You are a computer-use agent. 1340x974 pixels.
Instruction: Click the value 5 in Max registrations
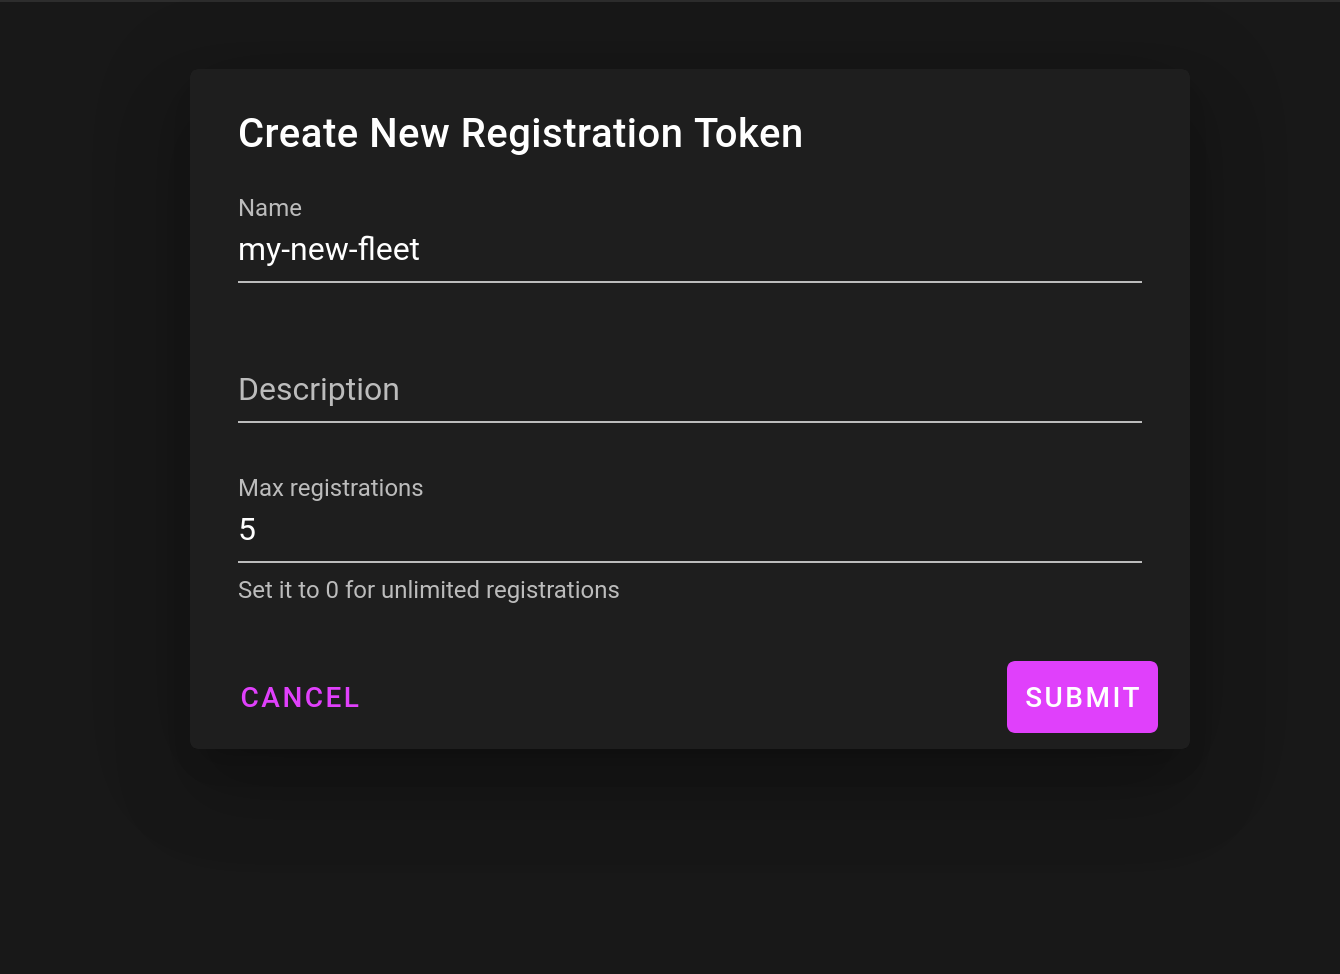click(248, 530)
